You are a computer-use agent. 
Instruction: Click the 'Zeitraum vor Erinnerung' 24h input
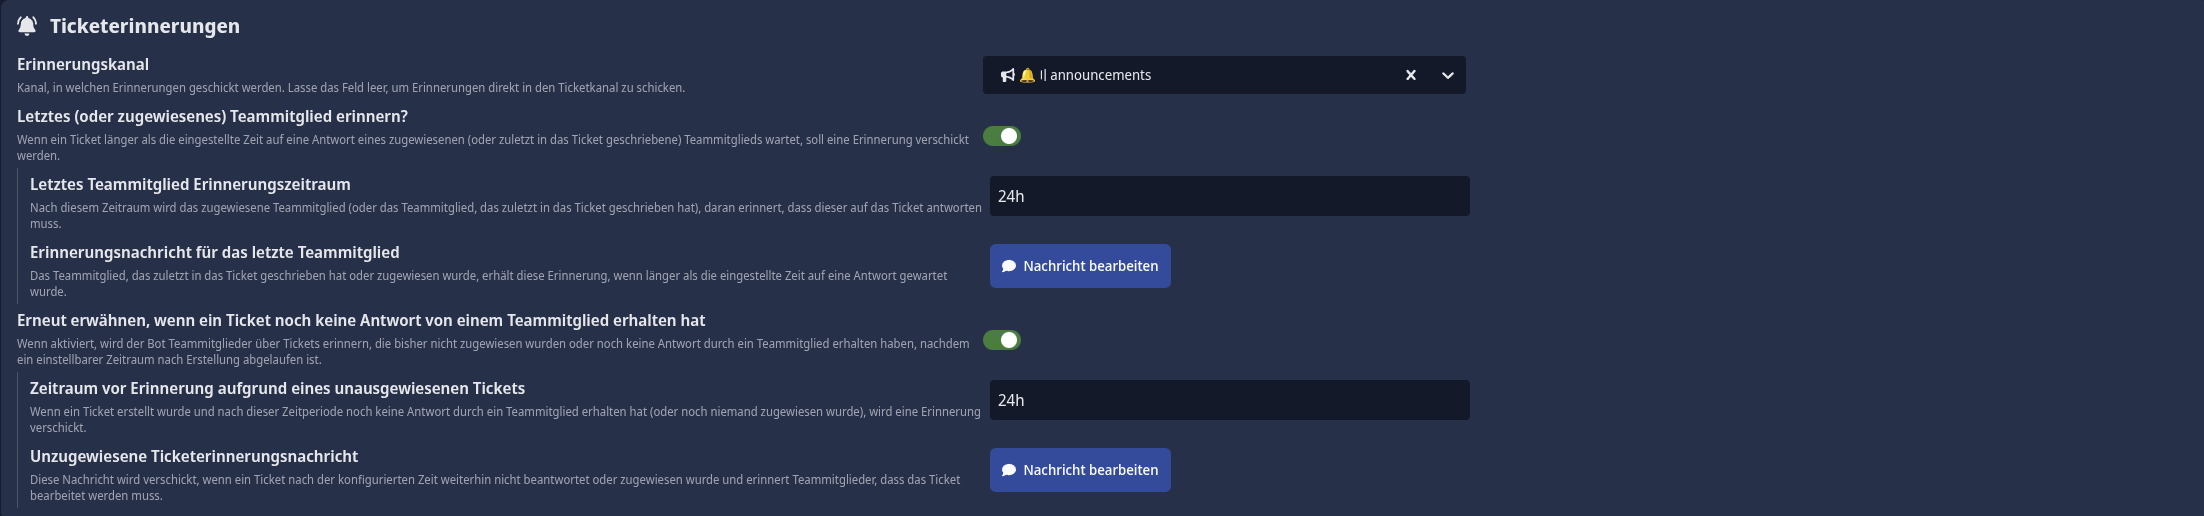tap(1229, 400)
